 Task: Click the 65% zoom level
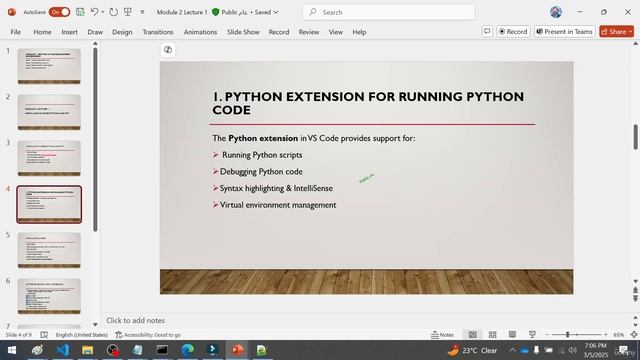(619, 335)
